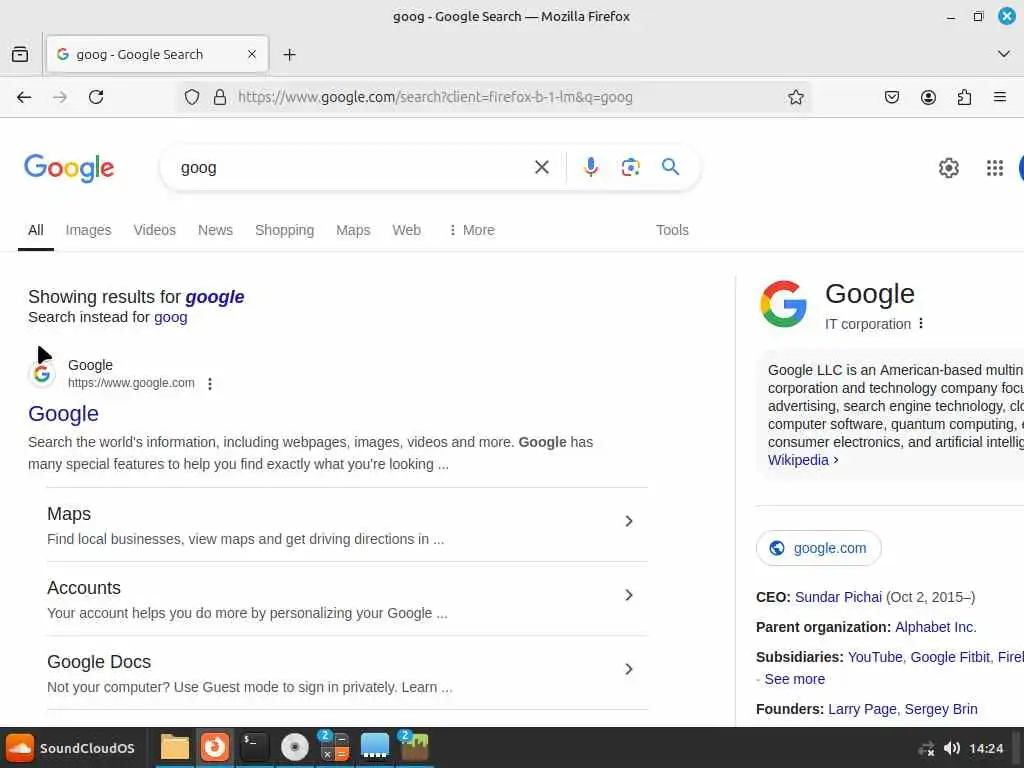Click the corrected 'google' suggestion link
The height and width of the screenshot is (768, 1024).
[x=215, y=297]
